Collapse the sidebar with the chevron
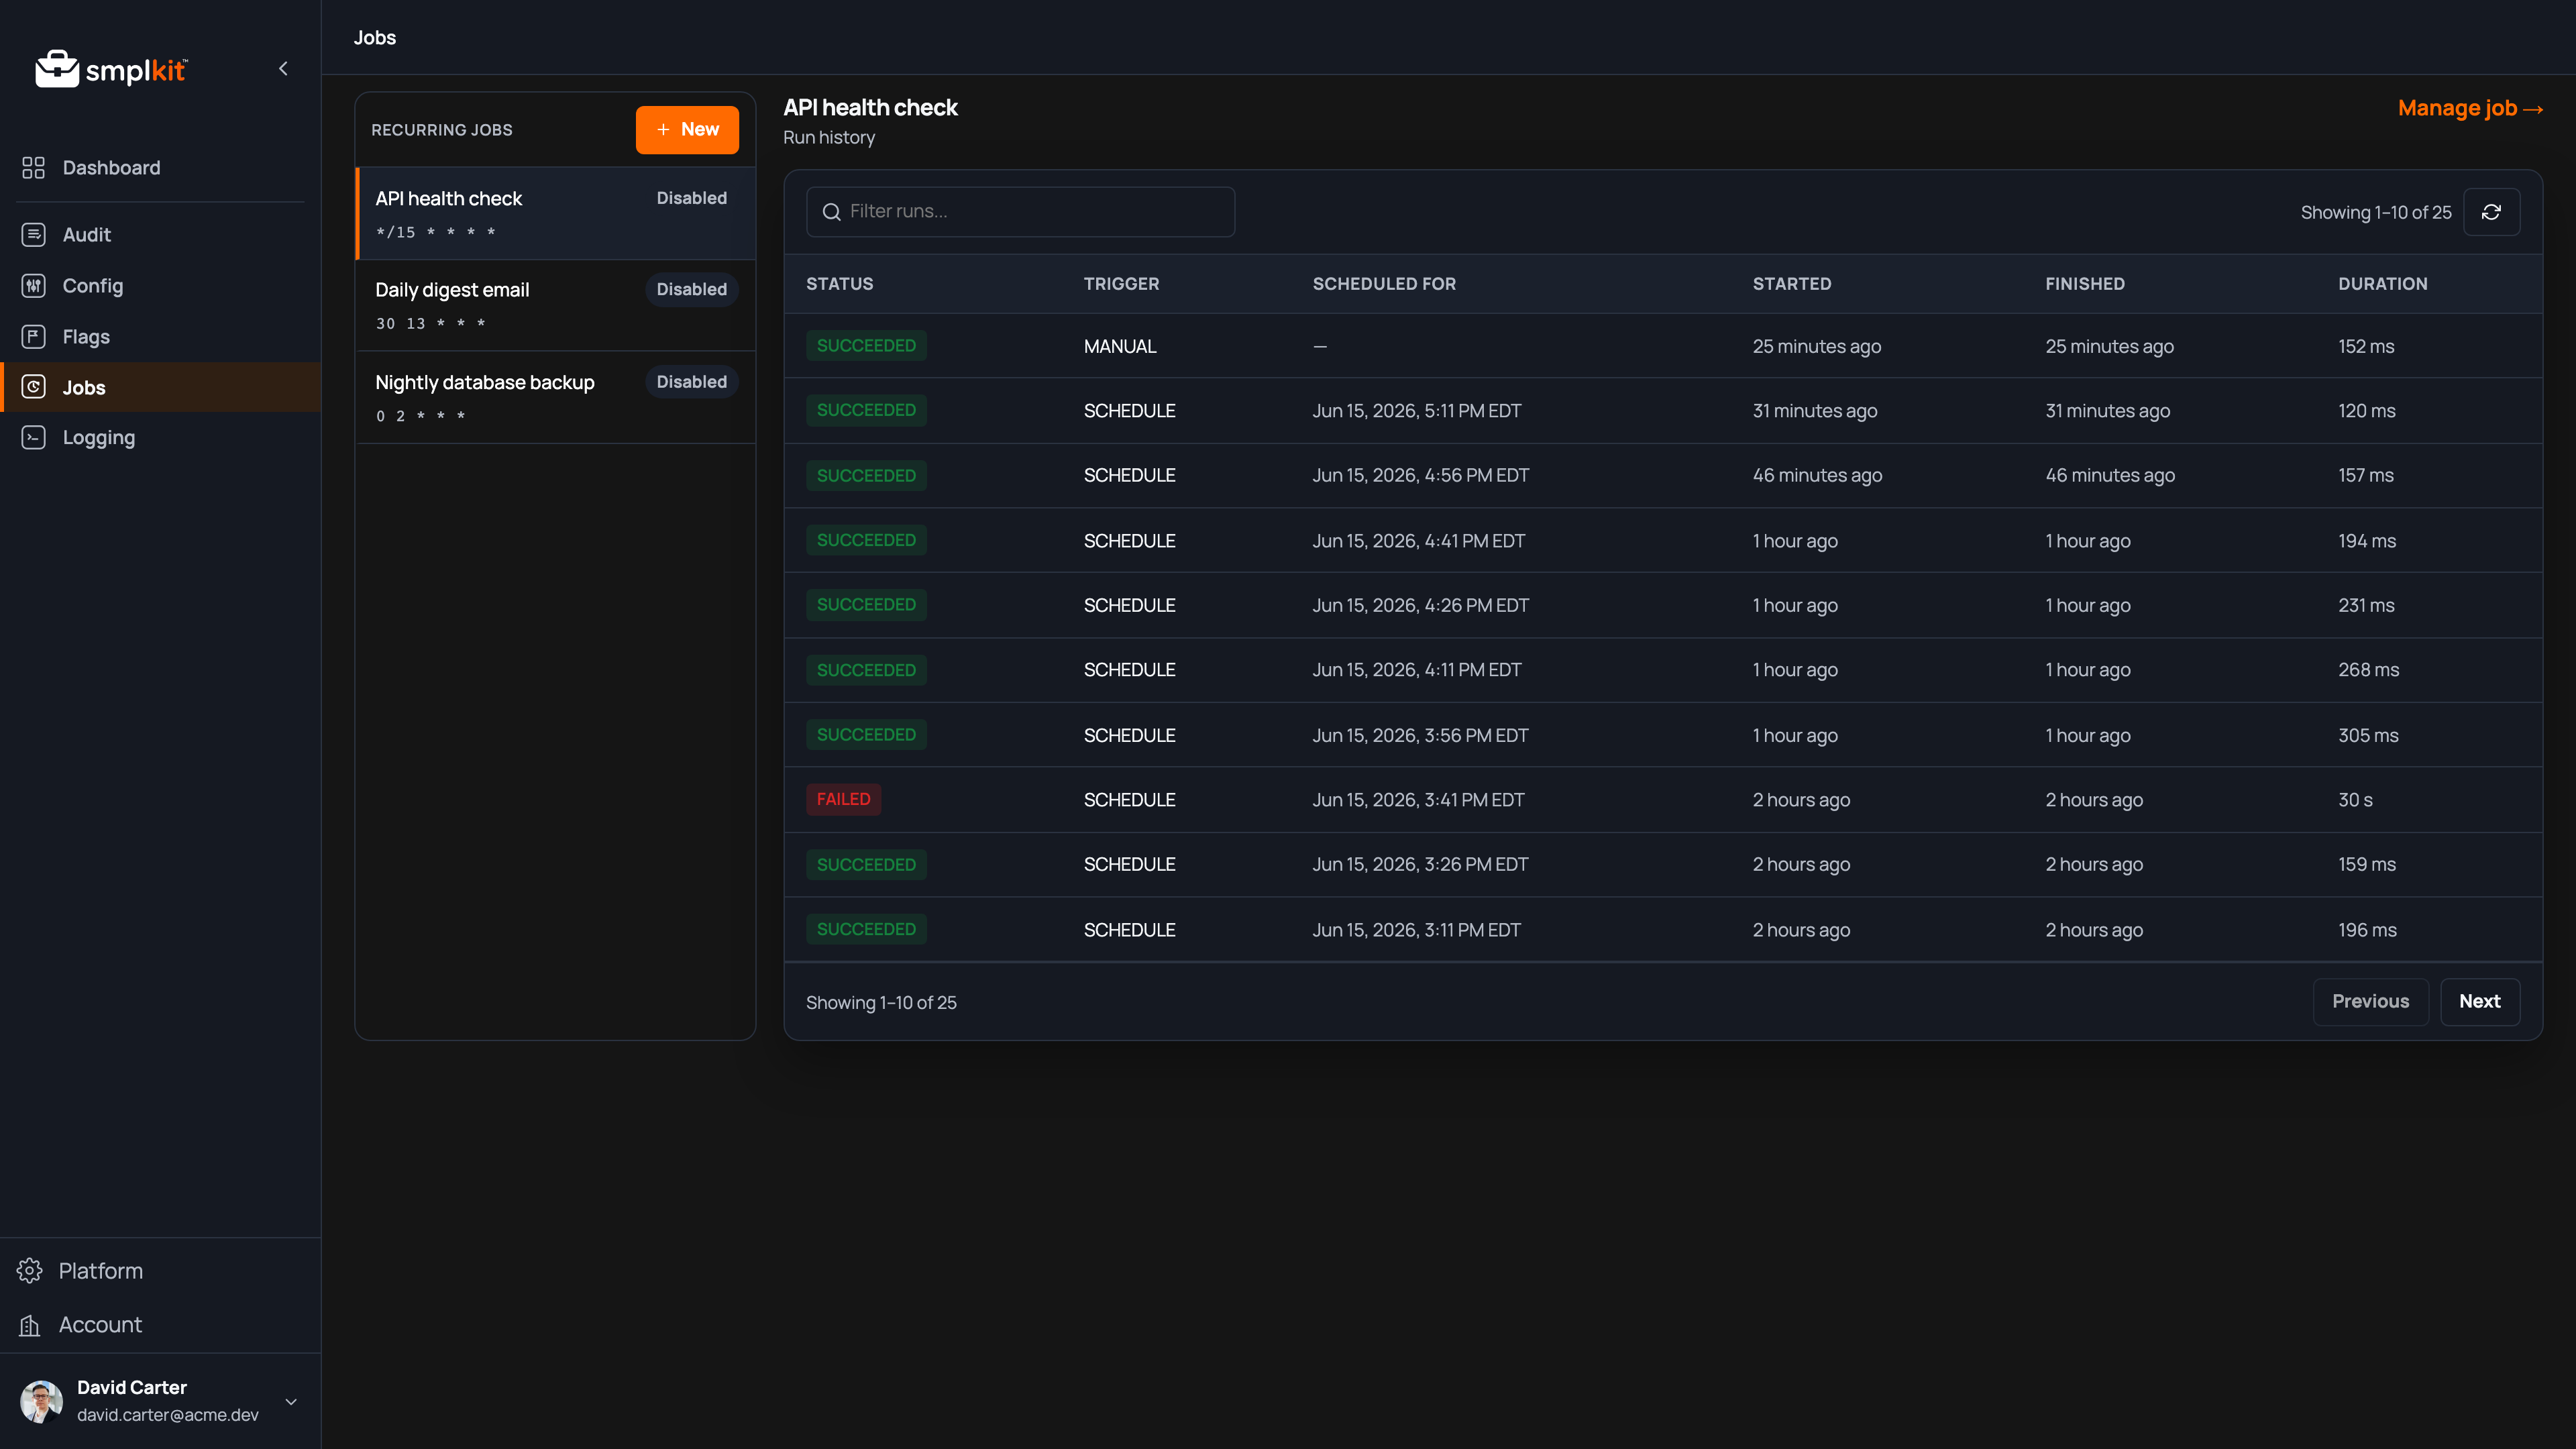The width and height of the screenshot is (2576, 1449). (x=283, y=69)
